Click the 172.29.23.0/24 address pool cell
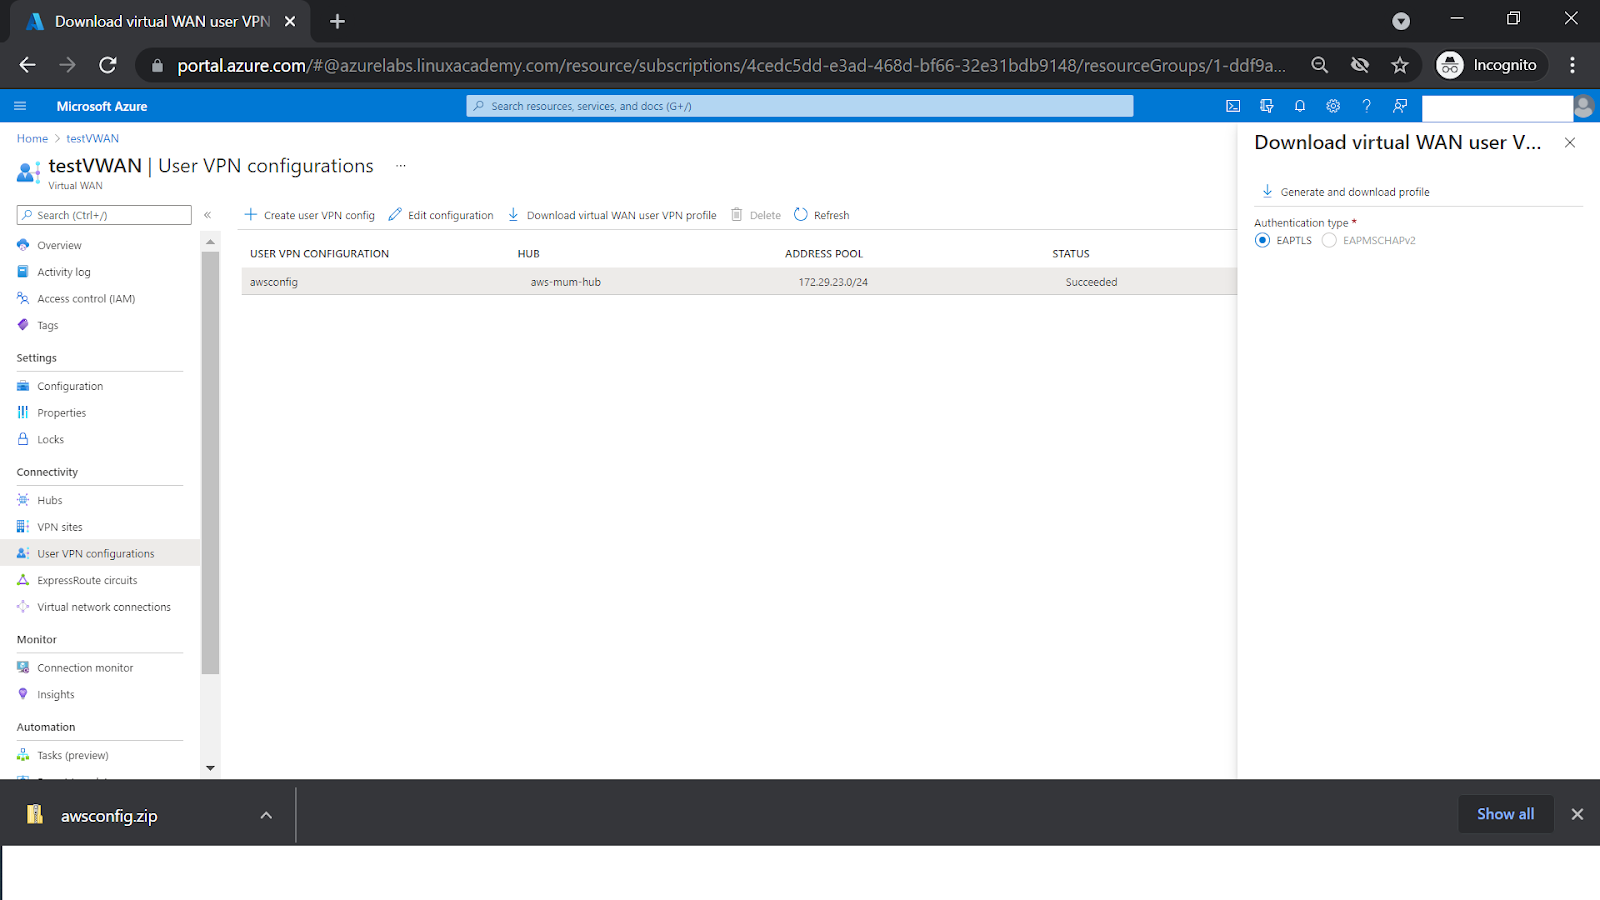This screenshot has width=1600, height=900. [833, 282]
